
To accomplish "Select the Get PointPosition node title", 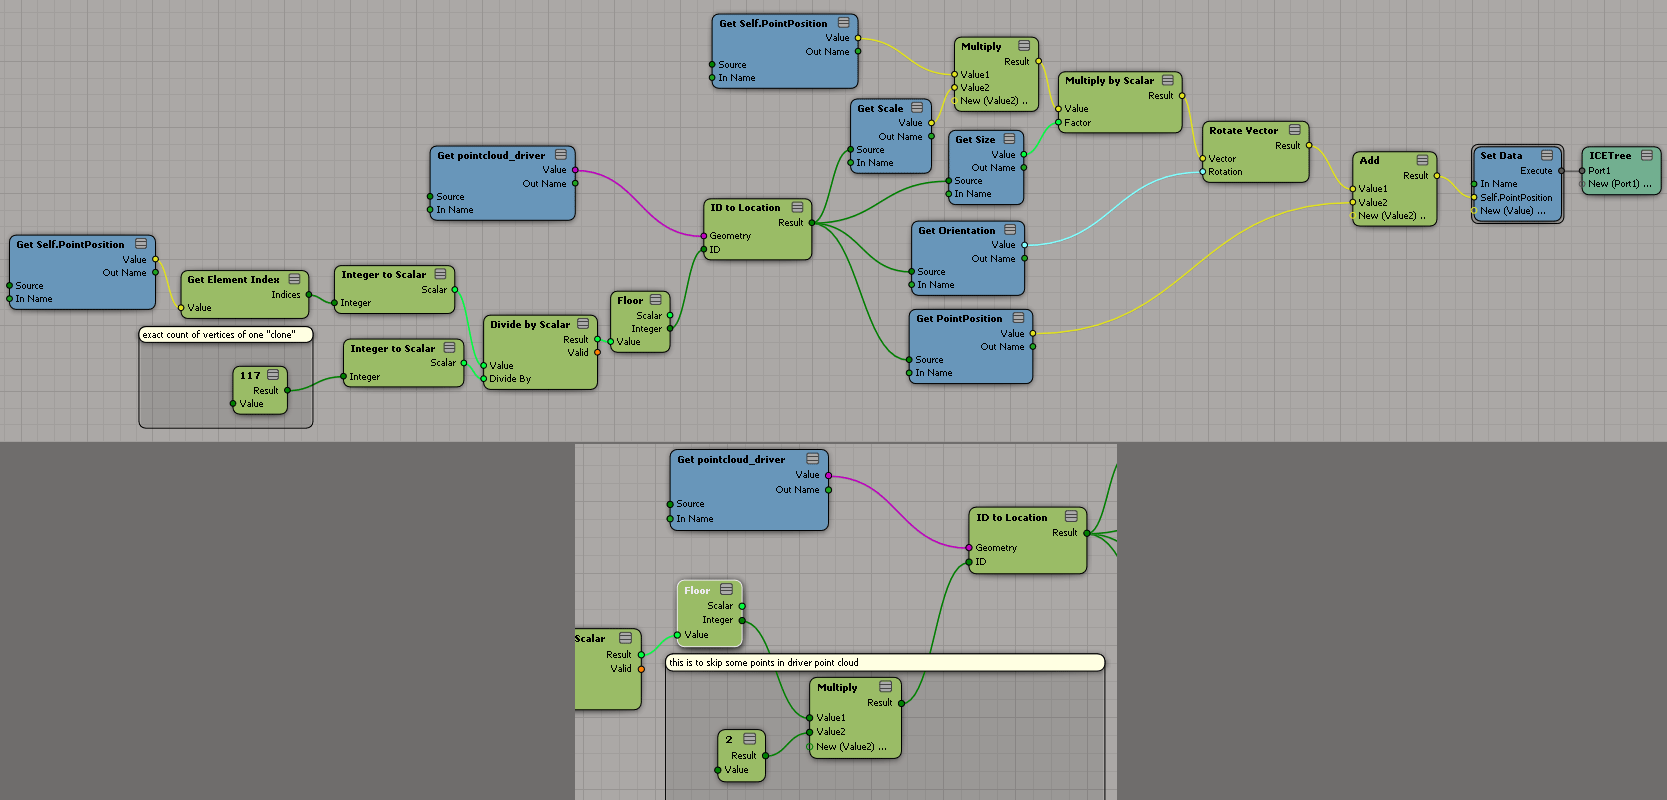I will (958, 319).
